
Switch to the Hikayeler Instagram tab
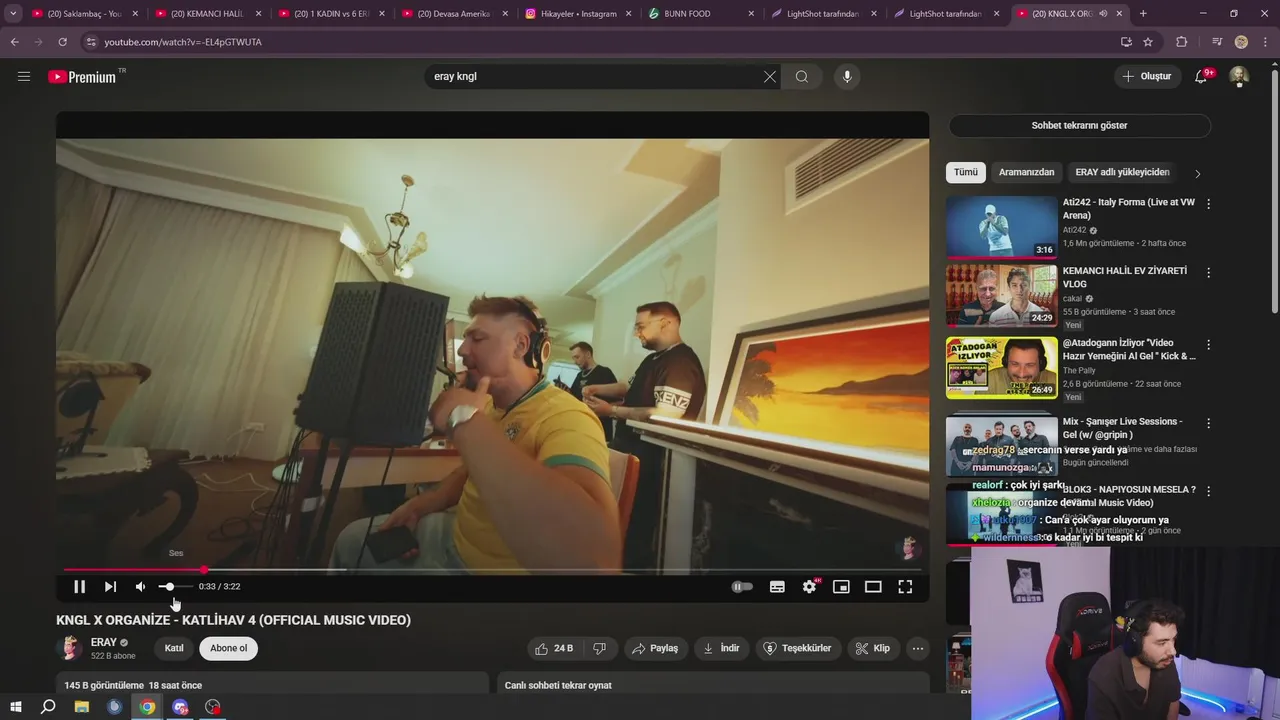(578, 14)
